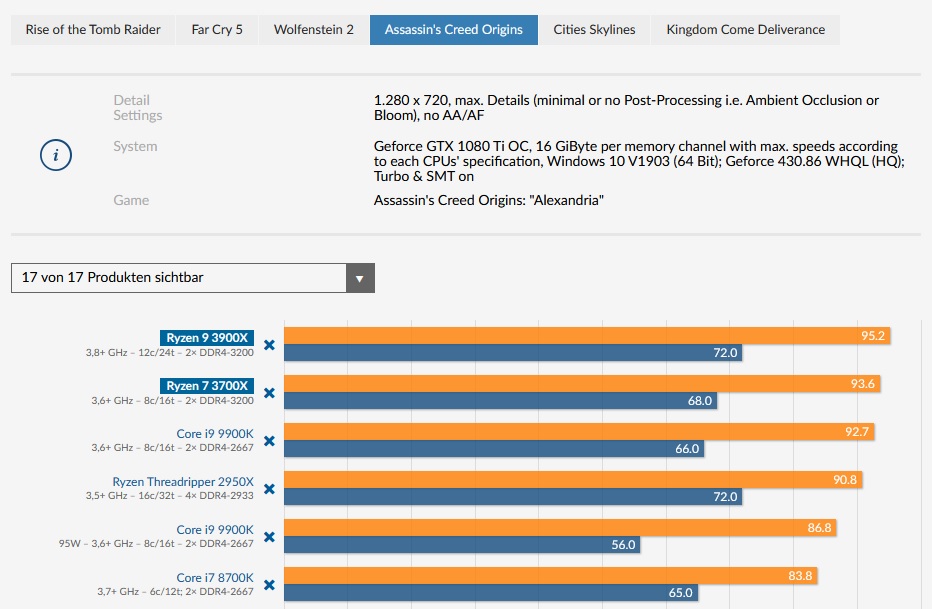Remove Ryzen Threadripper 2950X with its X icon
Image resolution: width=932 pixels, height=609 pixels.
269,489
